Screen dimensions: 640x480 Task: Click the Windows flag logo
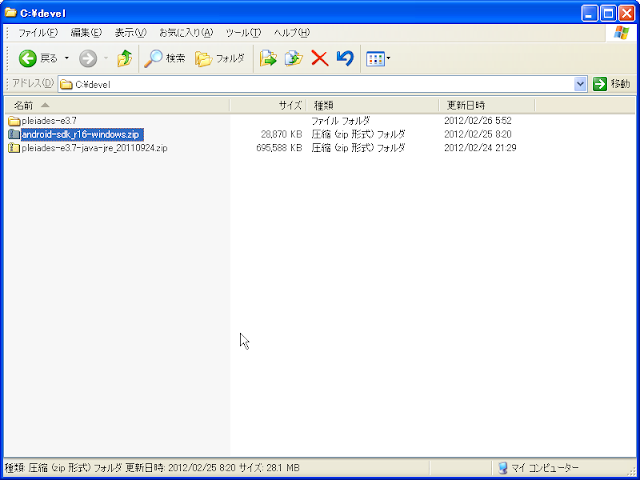coord(621,33)
